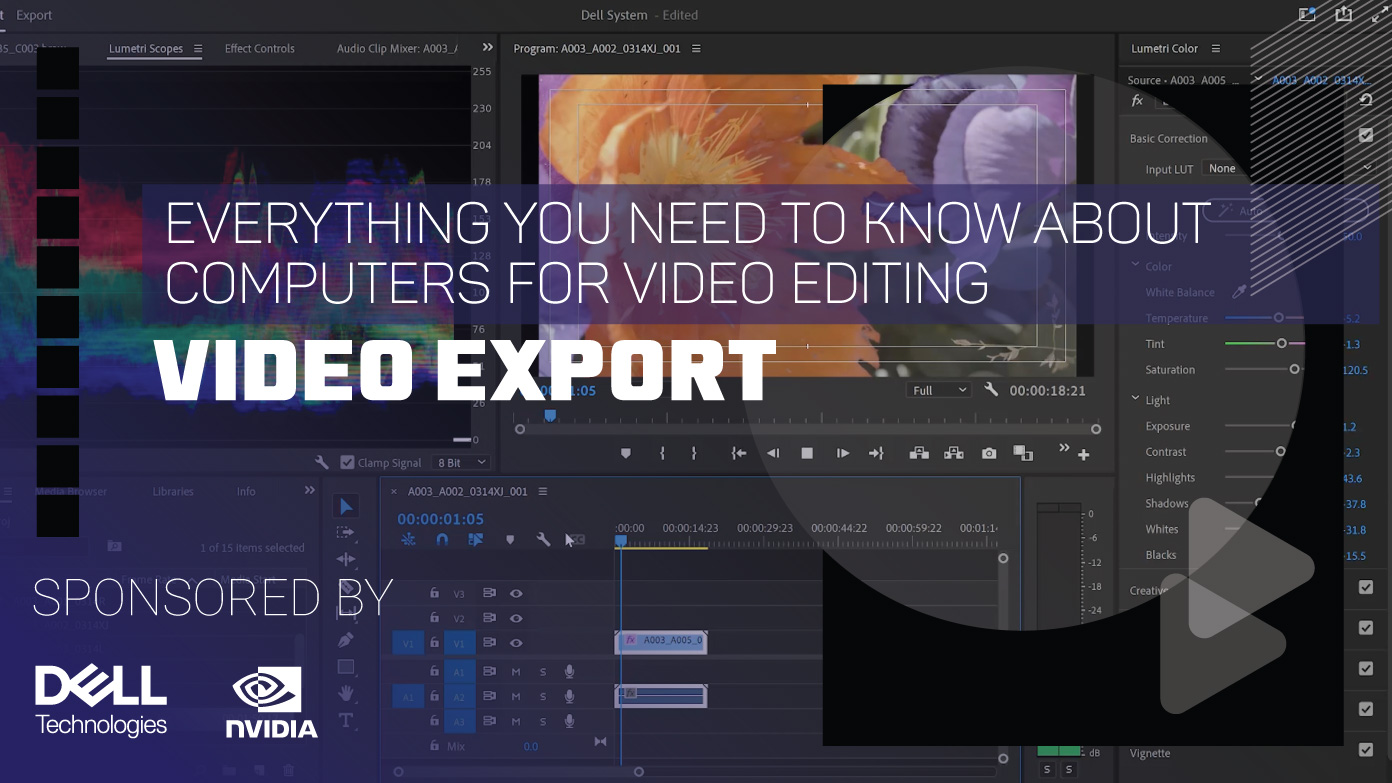Click the fx badge in the Lumetri Color panel
Image resolution: width=1392 pixels, height=783 pixels.
tap(1137, 100)
